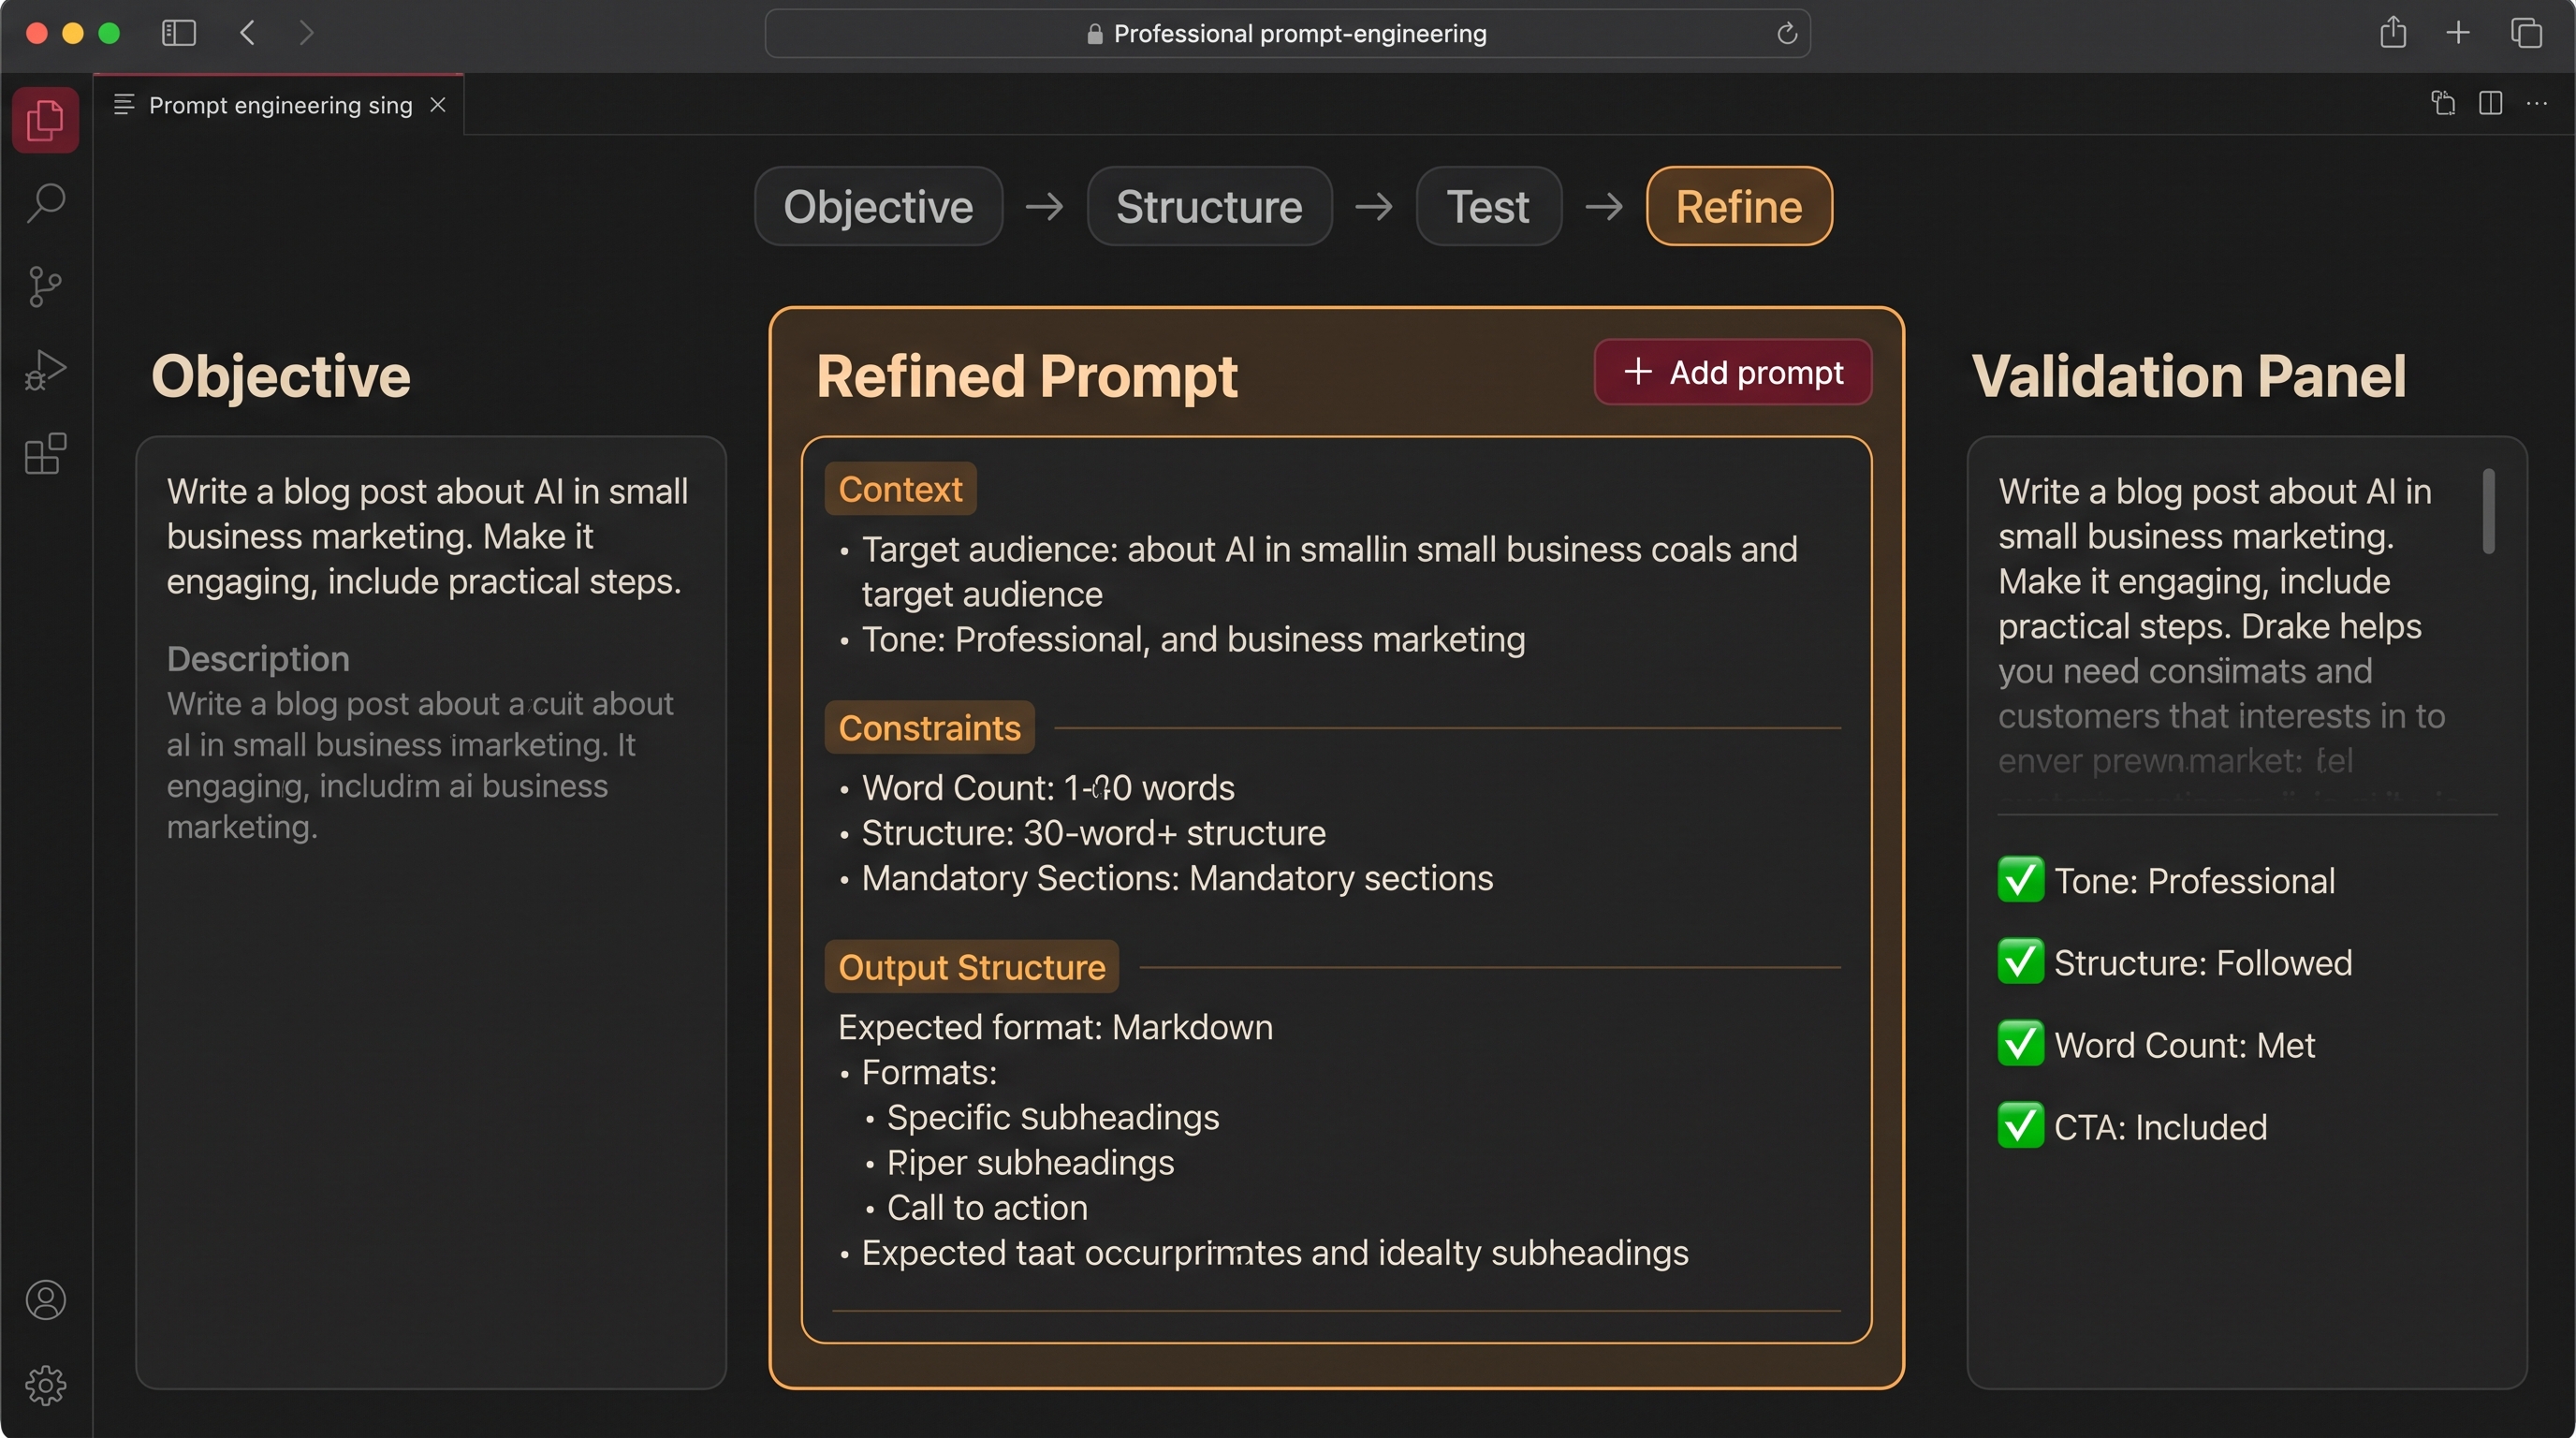Open the Explorer files icon in sidebar

tap(45, 121)
